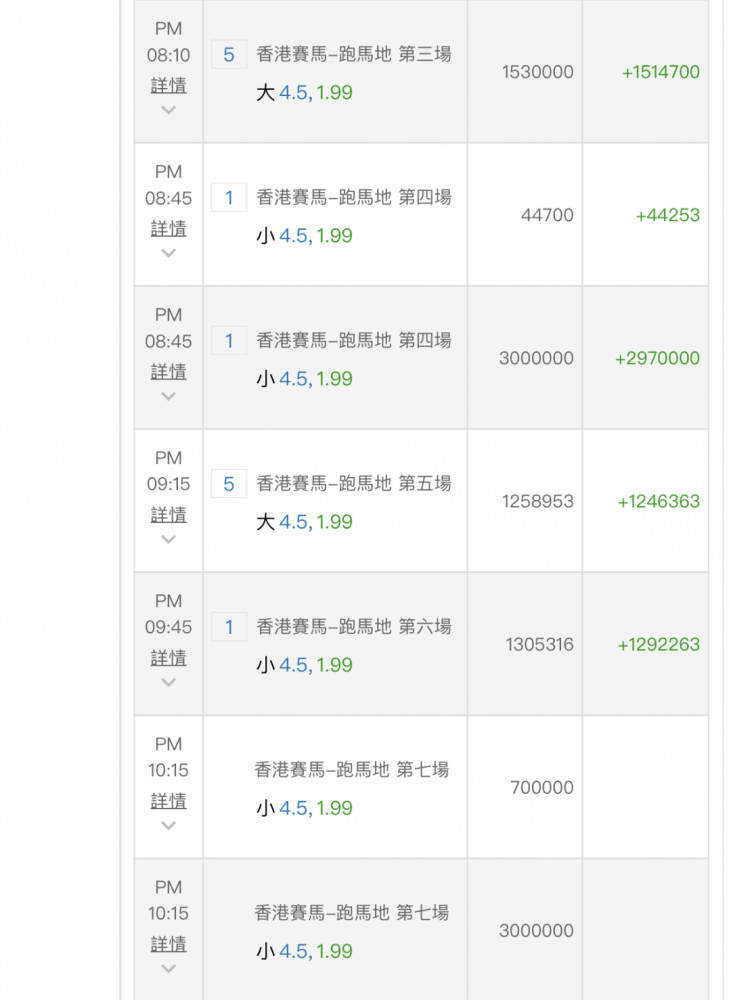Expand chevron under 08:10 詳情
Viewport: 731px width, 1000px height.
168,110
